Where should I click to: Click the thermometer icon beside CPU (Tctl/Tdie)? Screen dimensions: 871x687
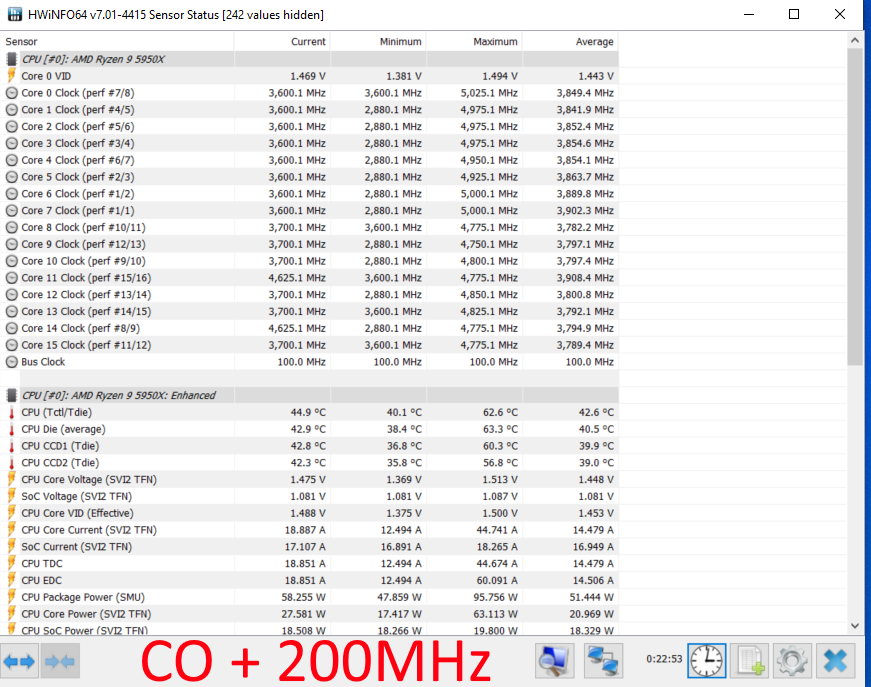pos(11,412)
